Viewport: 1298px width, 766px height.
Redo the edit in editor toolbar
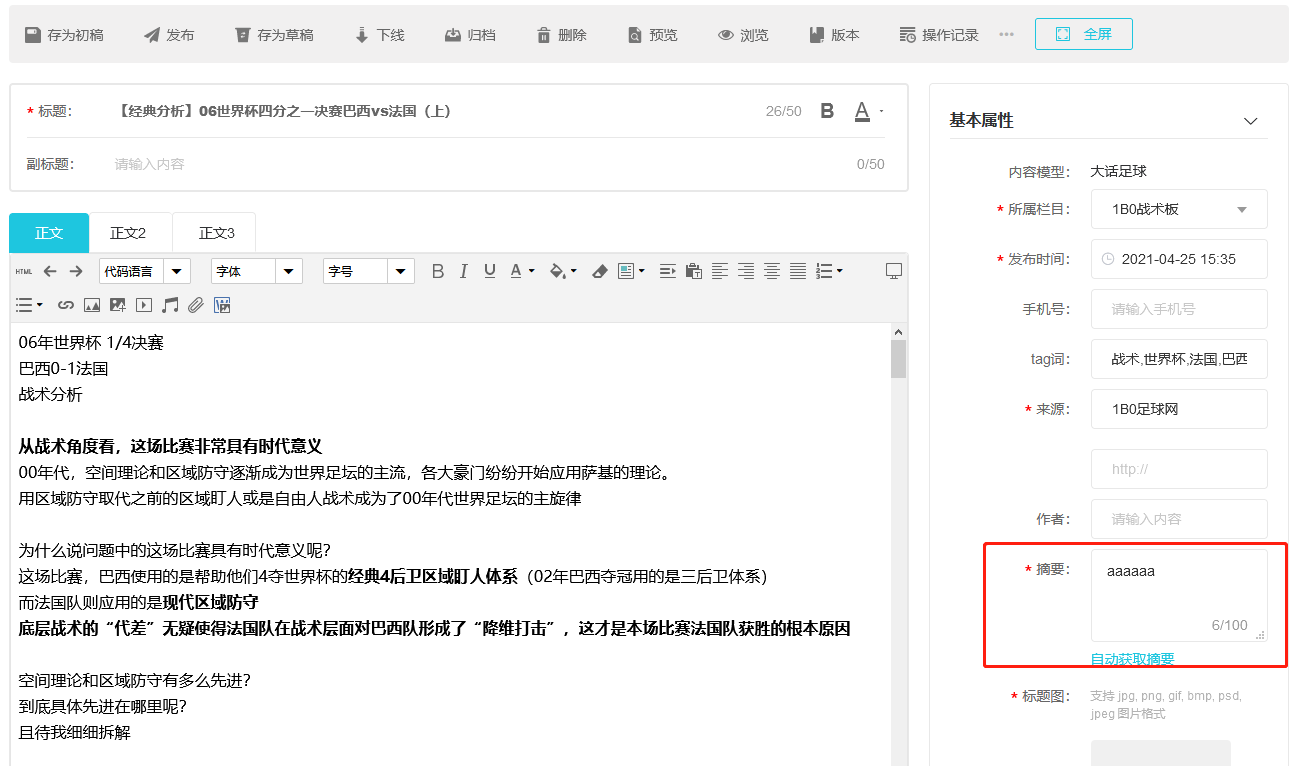pos(76,271)
